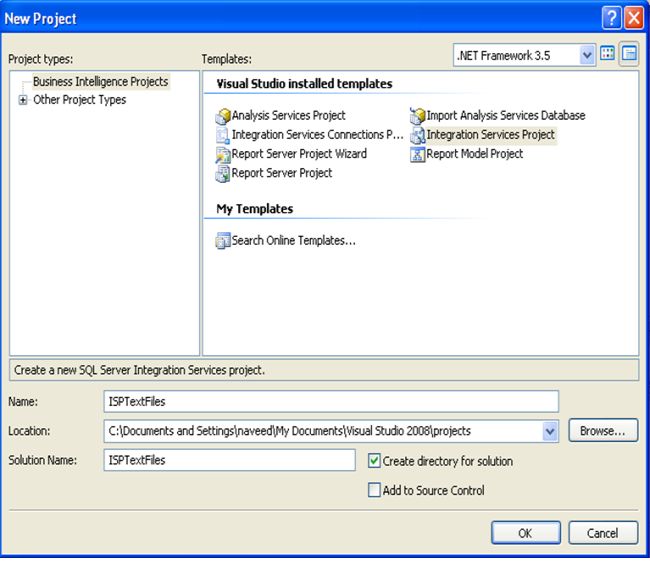Select the Report Server Project icon
Screen dimensions: 650x561
pyautogui.click(x=223, y=174)
